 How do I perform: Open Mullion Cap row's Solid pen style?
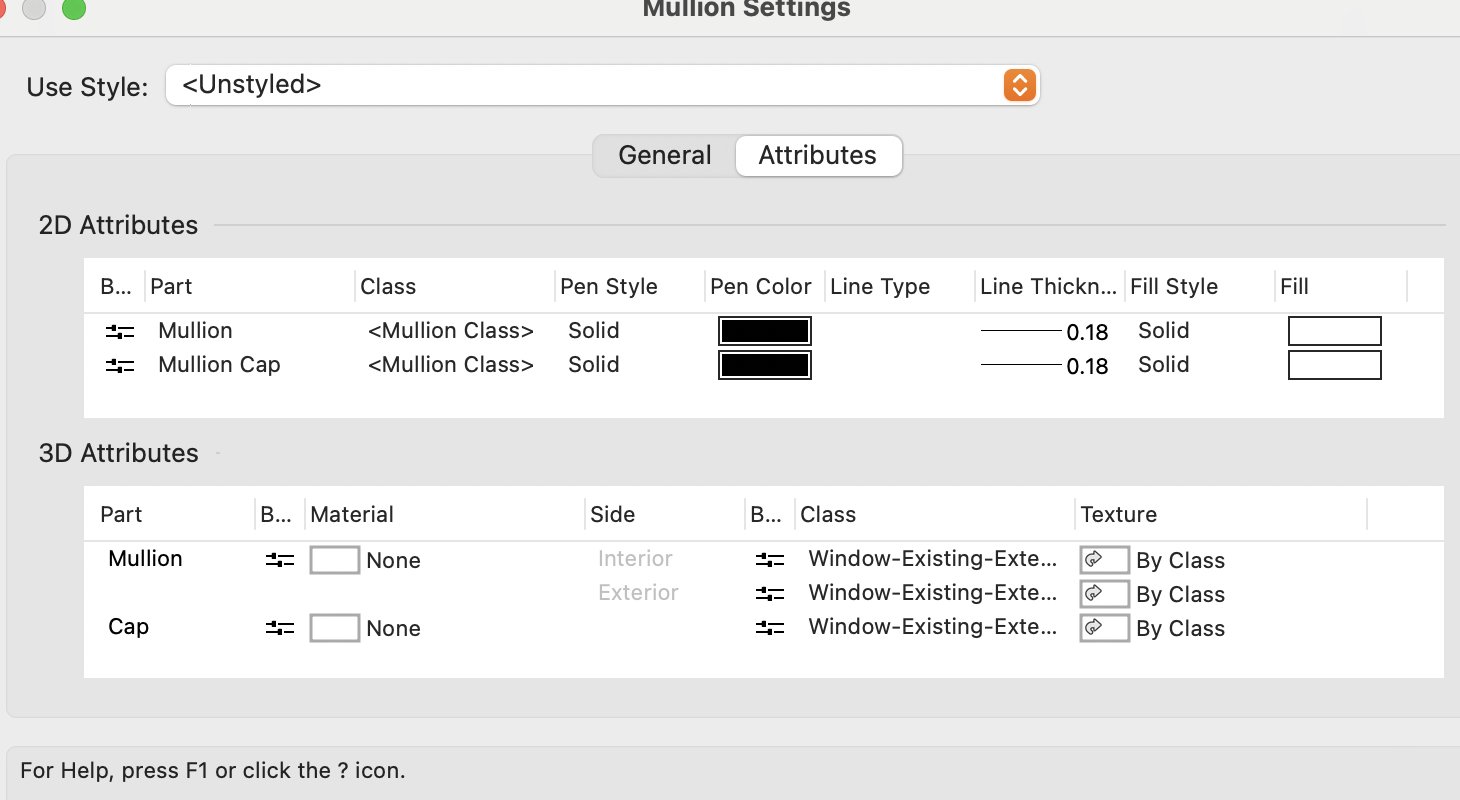pyautogui.click(x=594, y=365)
